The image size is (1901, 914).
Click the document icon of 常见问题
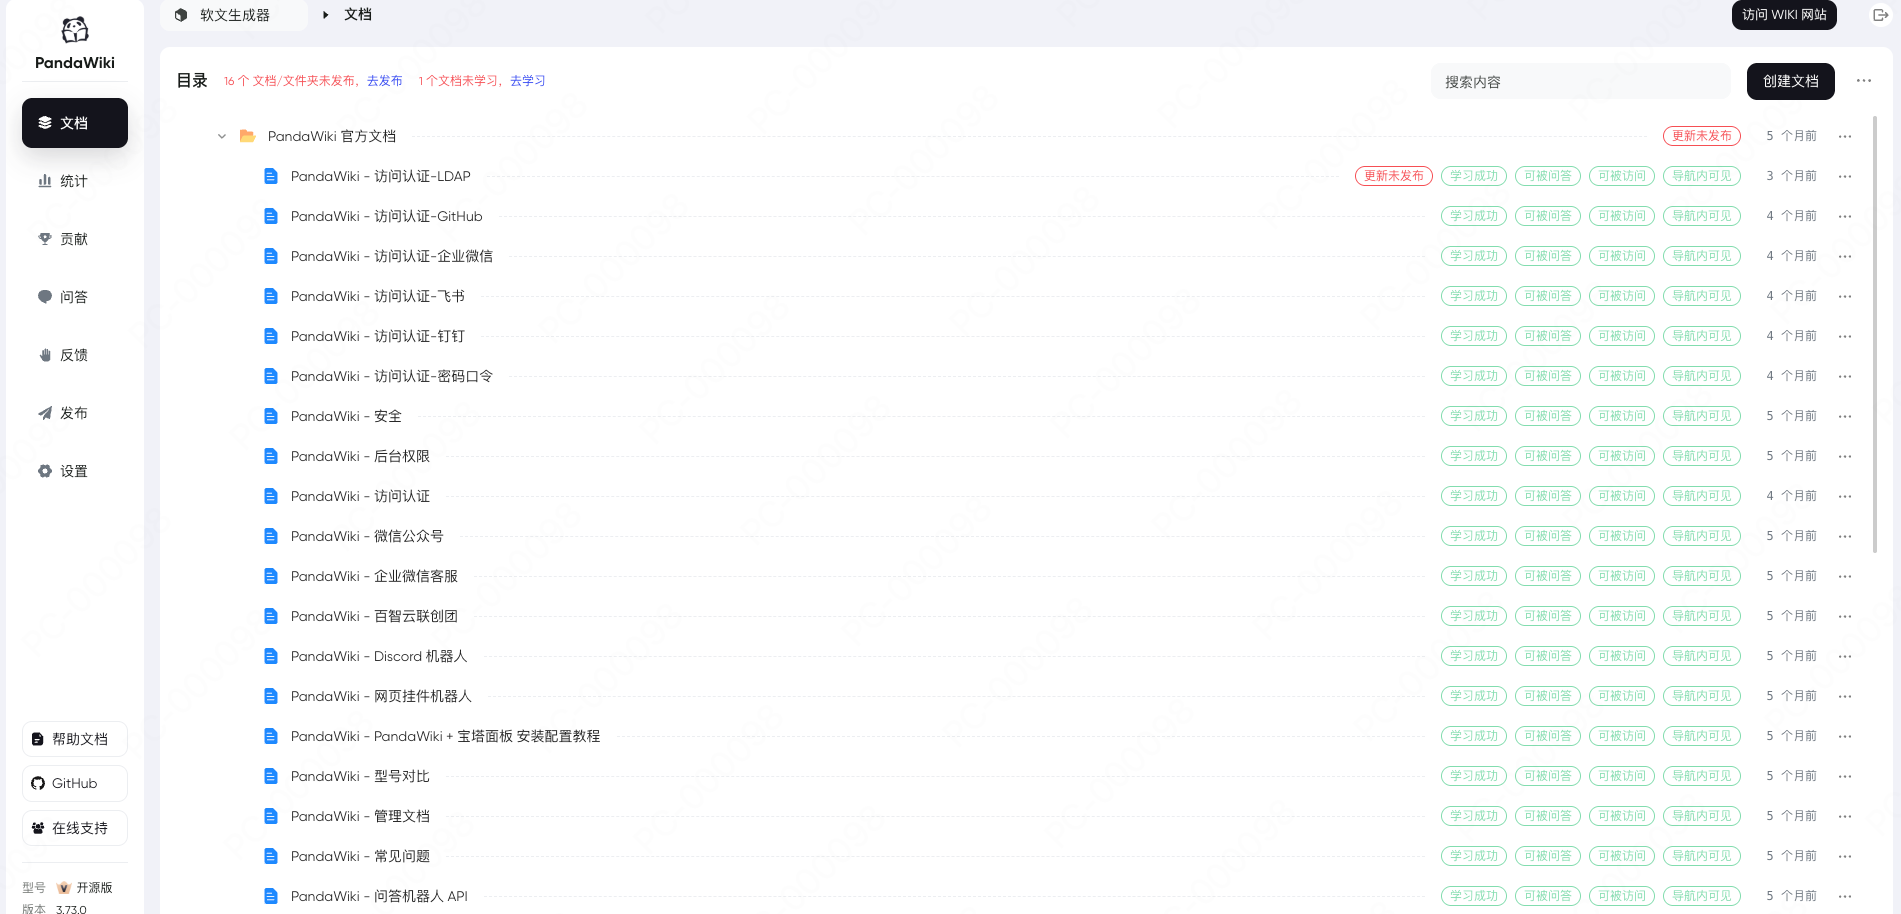coord(270,856)
